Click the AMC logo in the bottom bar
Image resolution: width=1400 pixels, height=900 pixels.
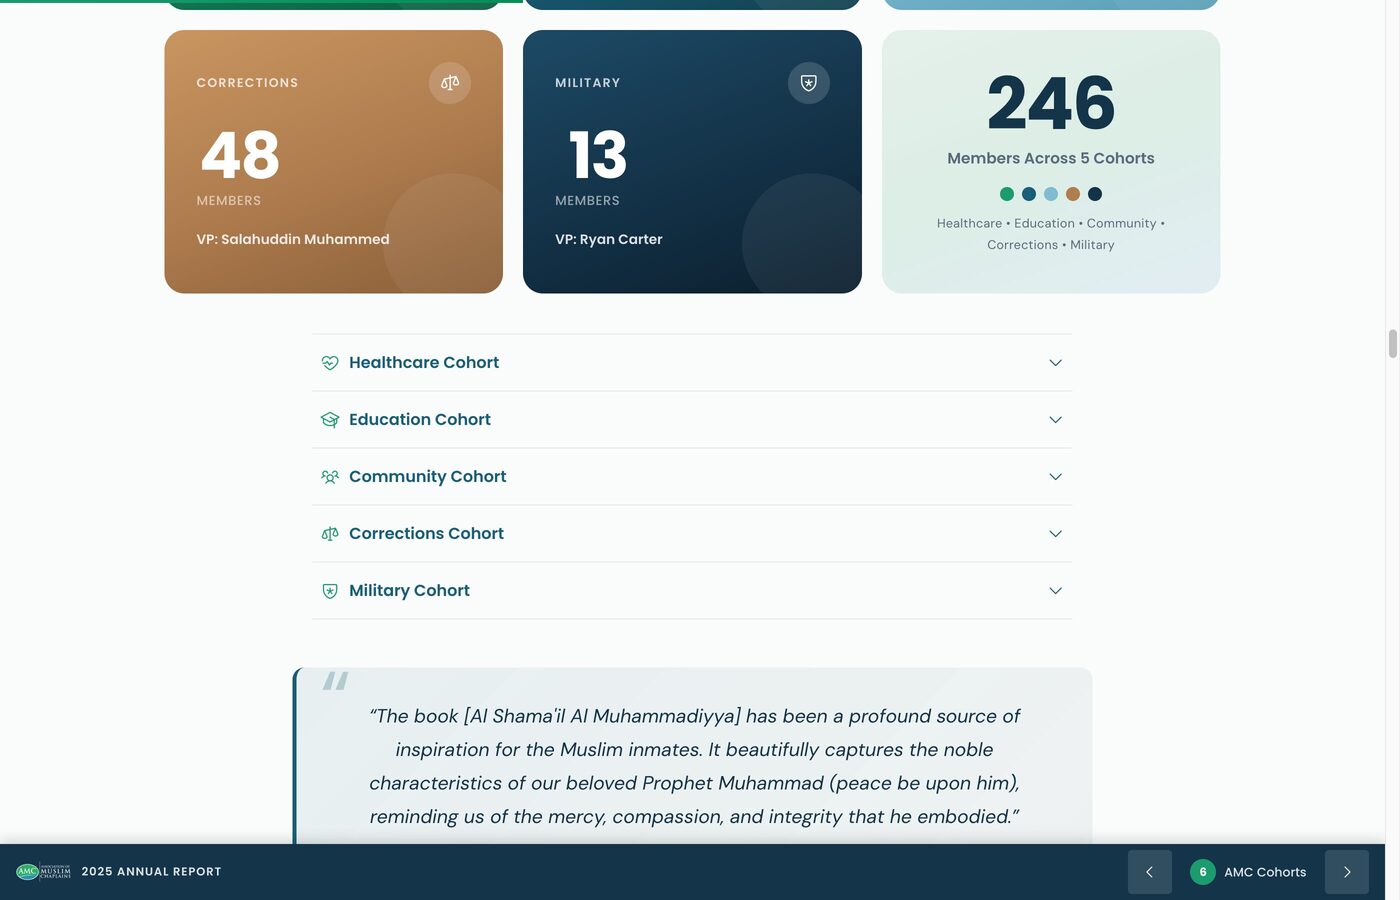(44, 872)
